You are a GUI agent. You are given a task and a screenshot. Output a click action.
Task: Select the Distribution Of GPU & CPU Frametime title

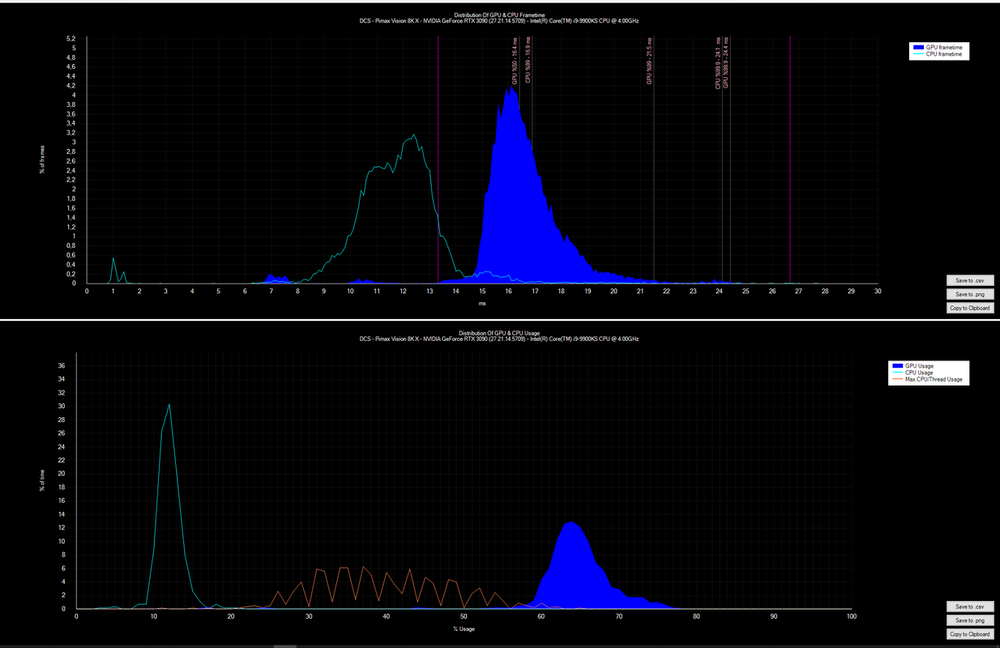[499, 15]
